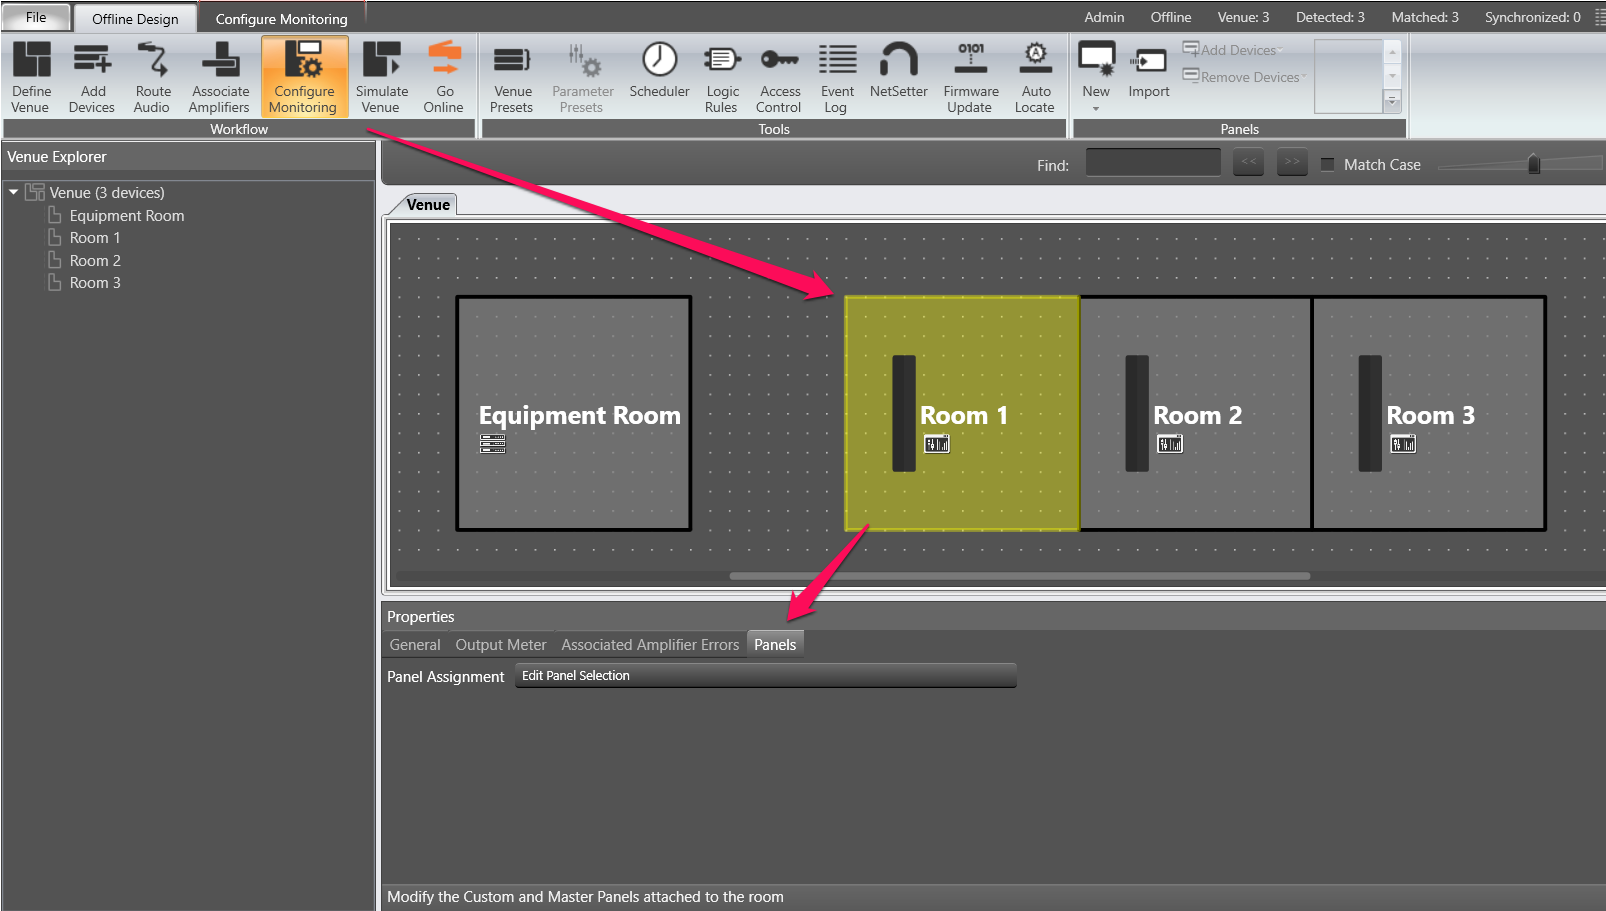Open the New panel dropdown arrow
This screenshot has width=1606, height=911.
(1096, 108)
